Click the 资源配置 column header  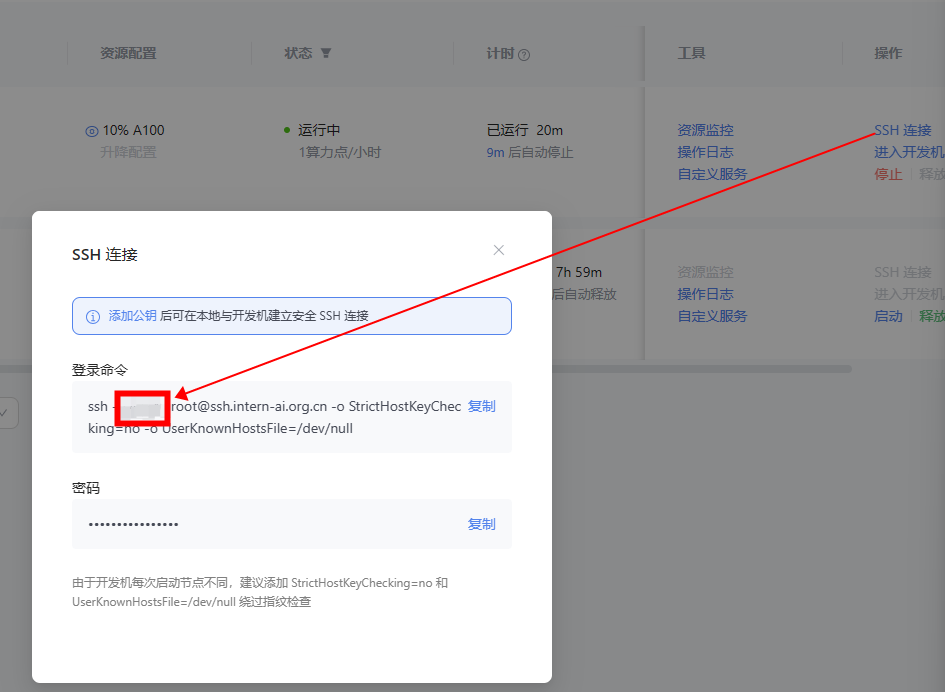pos(128,53)
